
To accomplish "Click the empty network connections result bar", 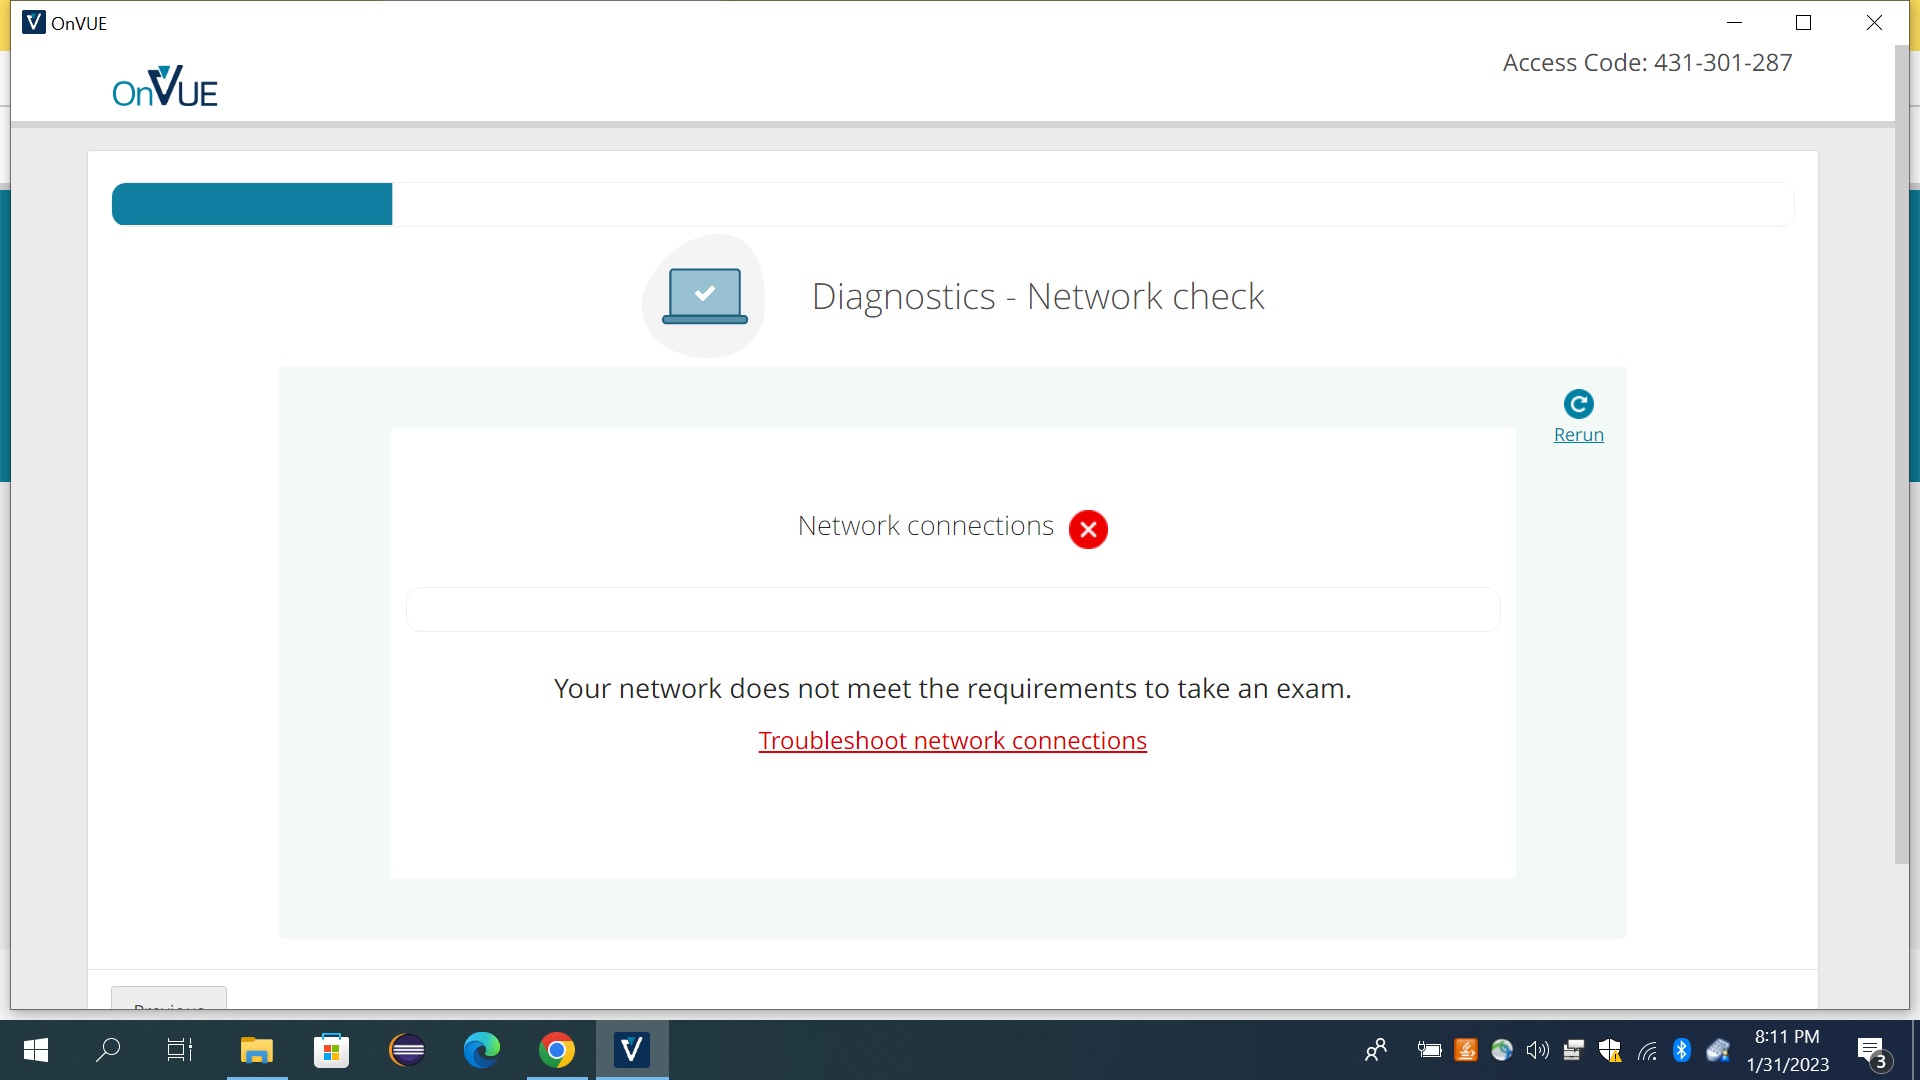I will pos(952,609).
